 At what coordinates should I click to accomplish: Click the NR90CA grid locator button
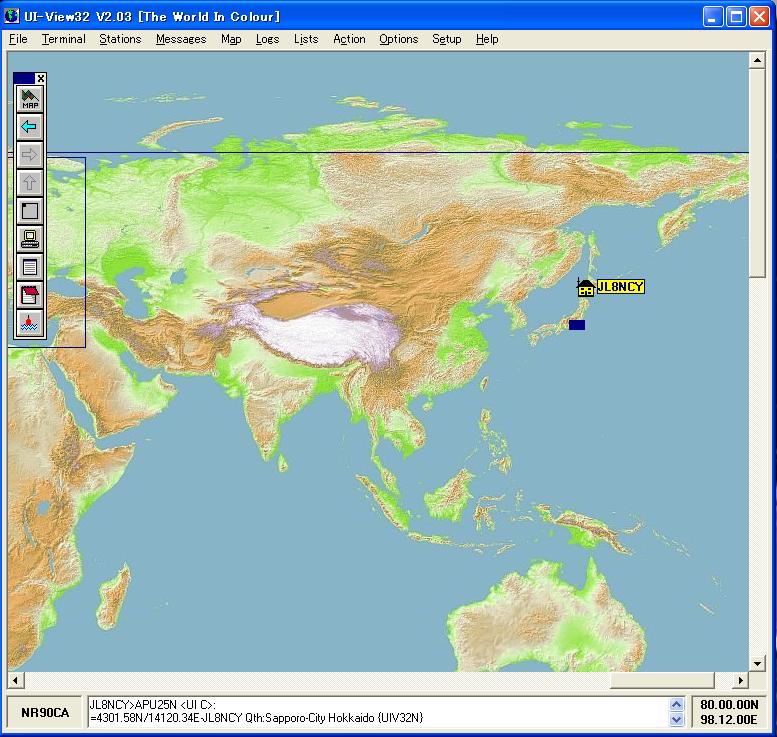click(x=46, y=712)
